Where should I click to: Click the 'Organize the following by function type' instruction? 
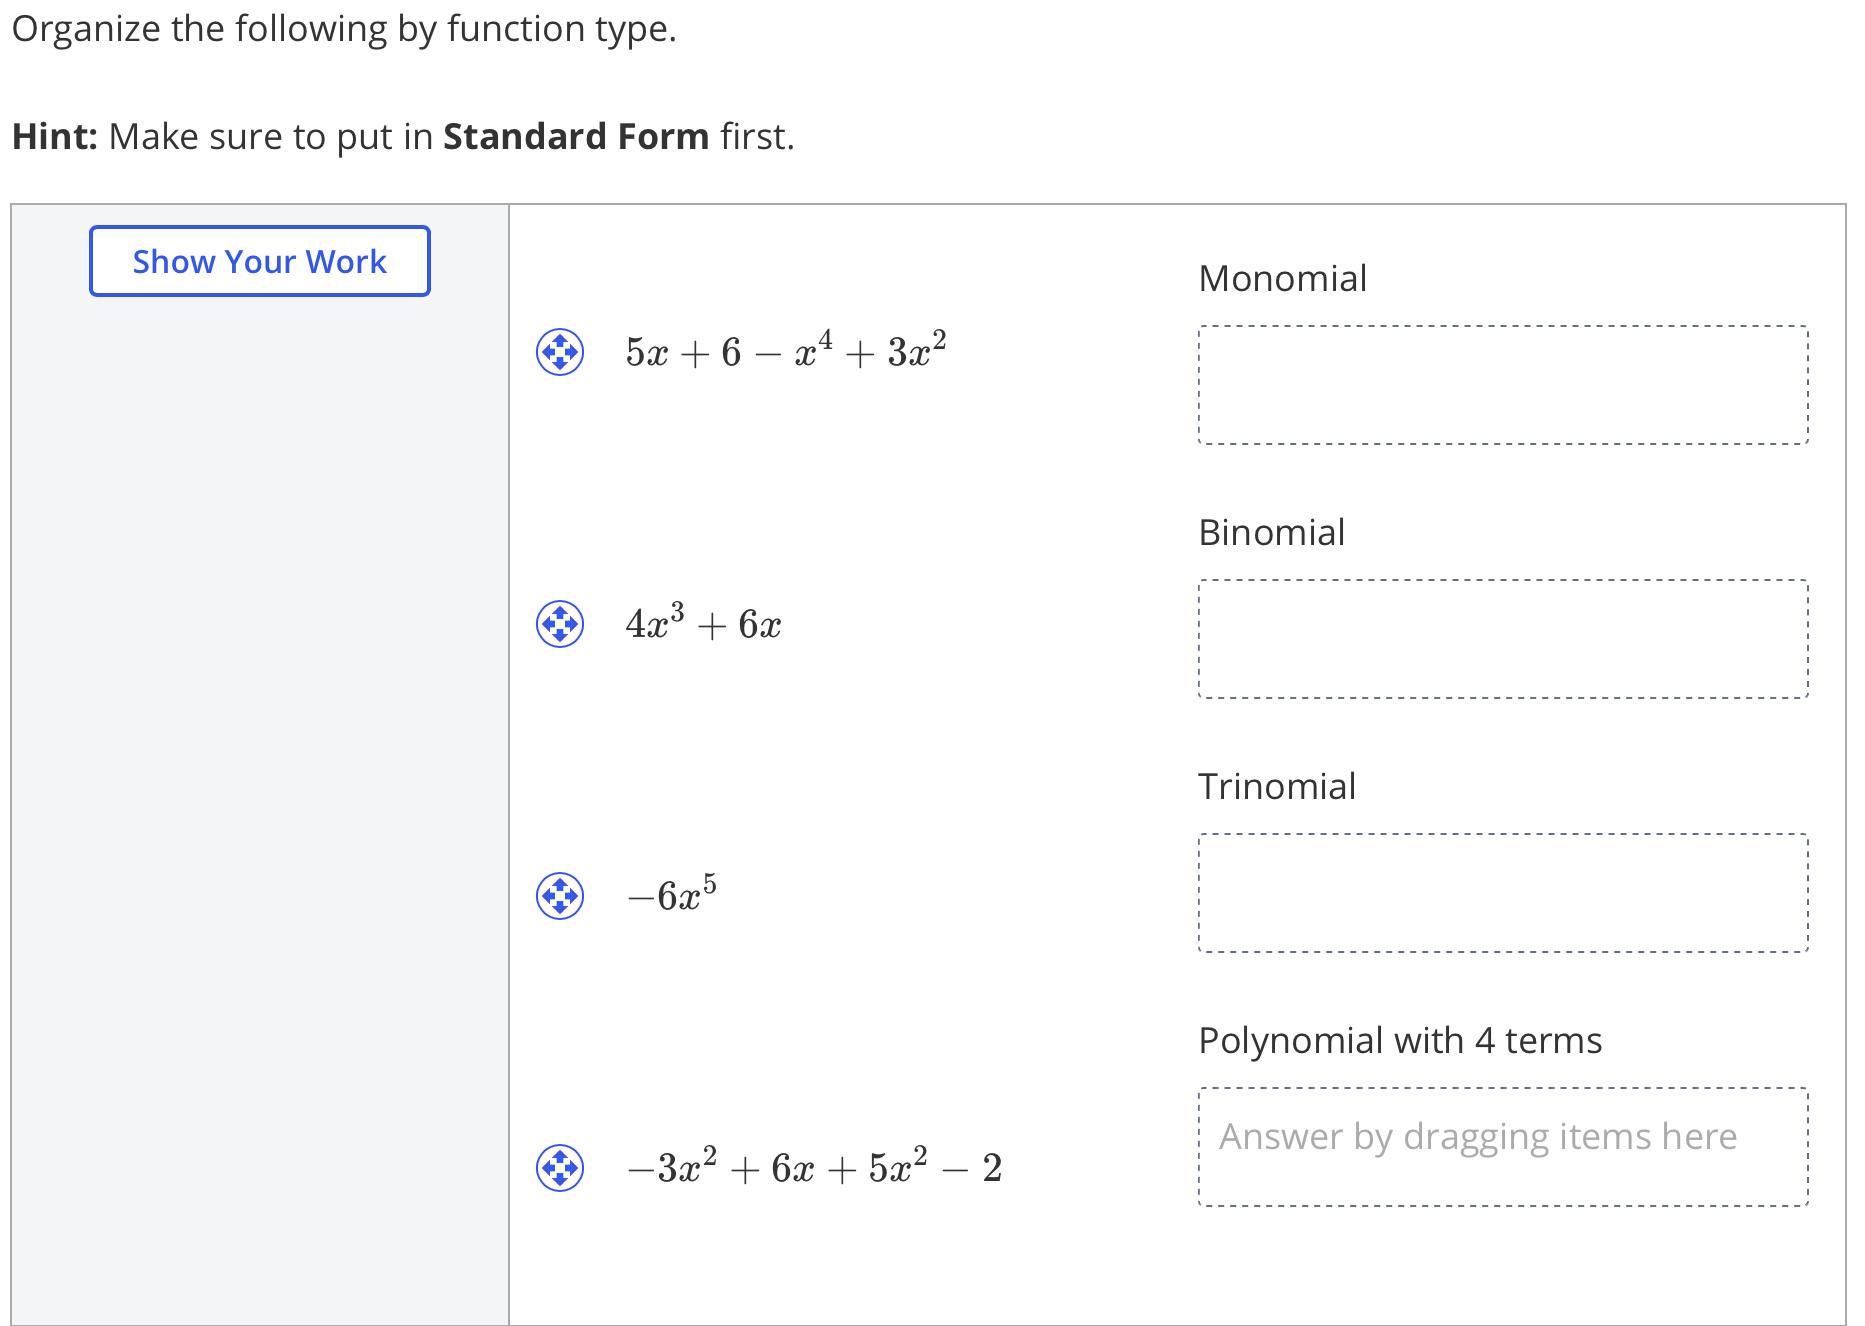click(x=344, y=28)
